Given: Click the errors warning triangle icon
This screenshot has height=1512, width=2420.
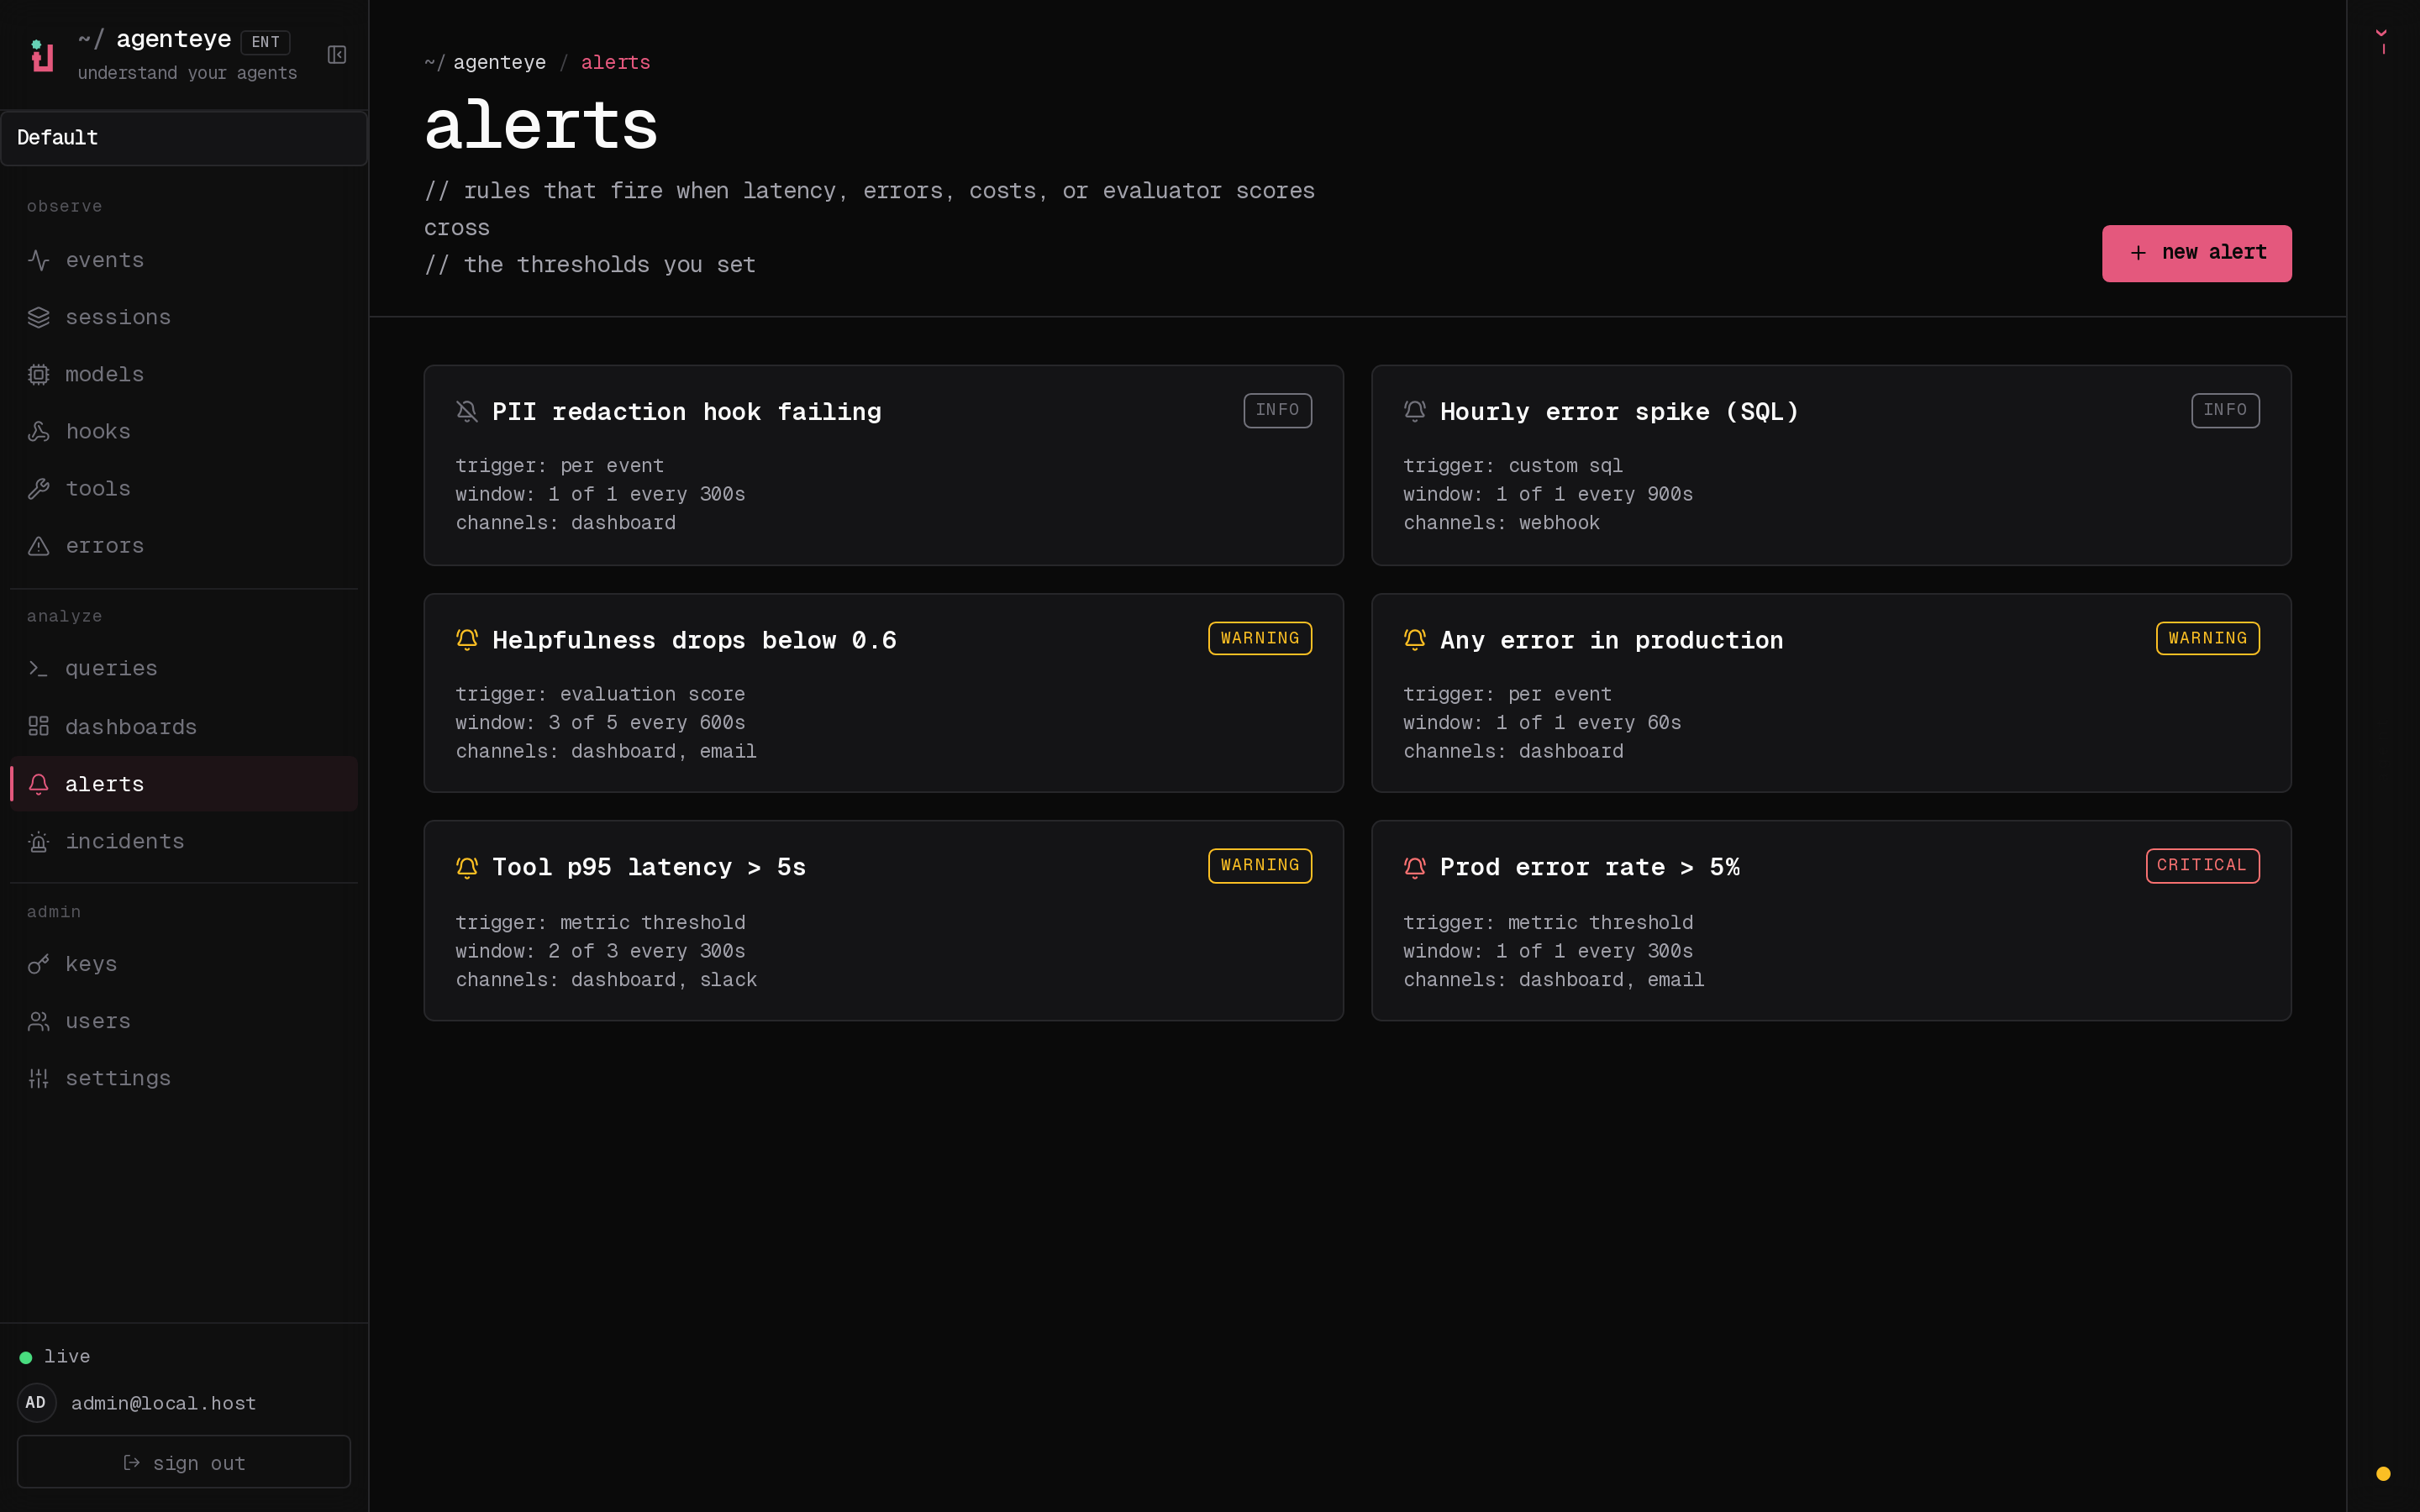Looking at the screenshot, I should [x=39, y=546].
